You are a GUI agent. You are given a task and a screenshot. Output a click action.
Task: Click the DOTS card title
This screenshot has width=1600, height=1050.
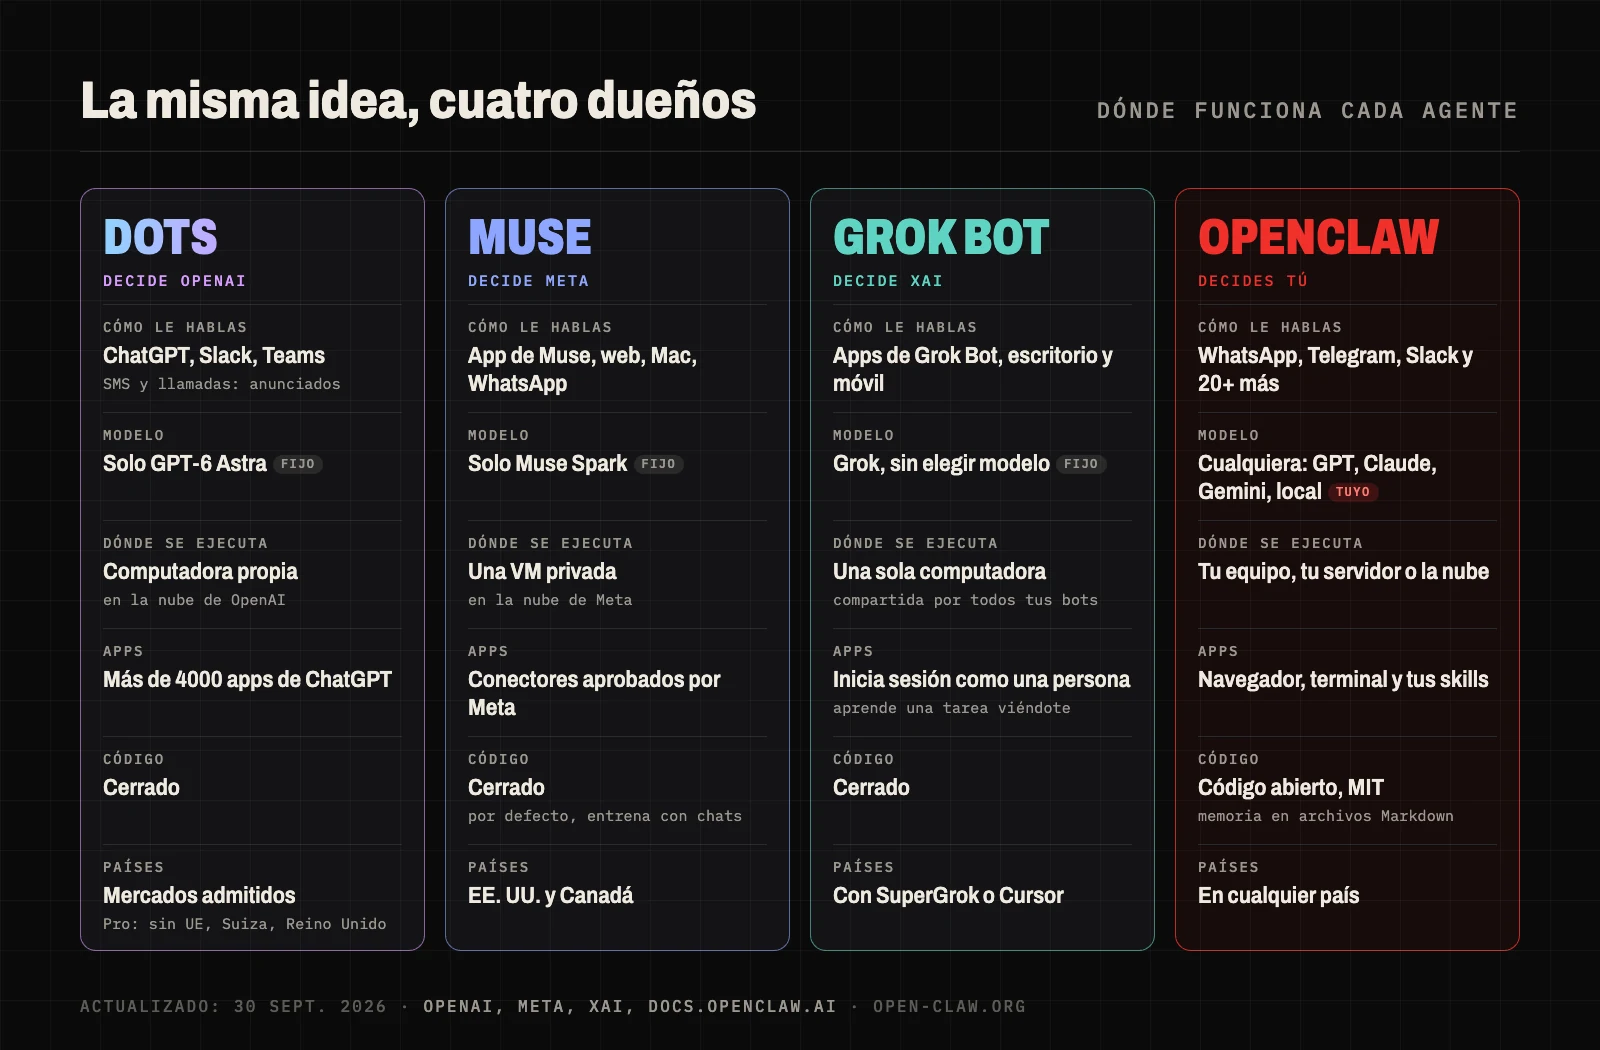[160, 238]
